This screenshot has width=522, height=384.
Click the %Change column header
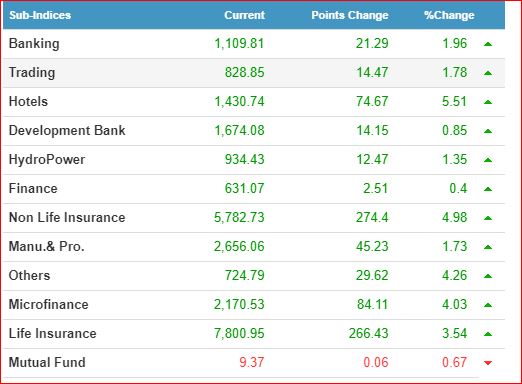pyautogui.click(x=449, y=15)
